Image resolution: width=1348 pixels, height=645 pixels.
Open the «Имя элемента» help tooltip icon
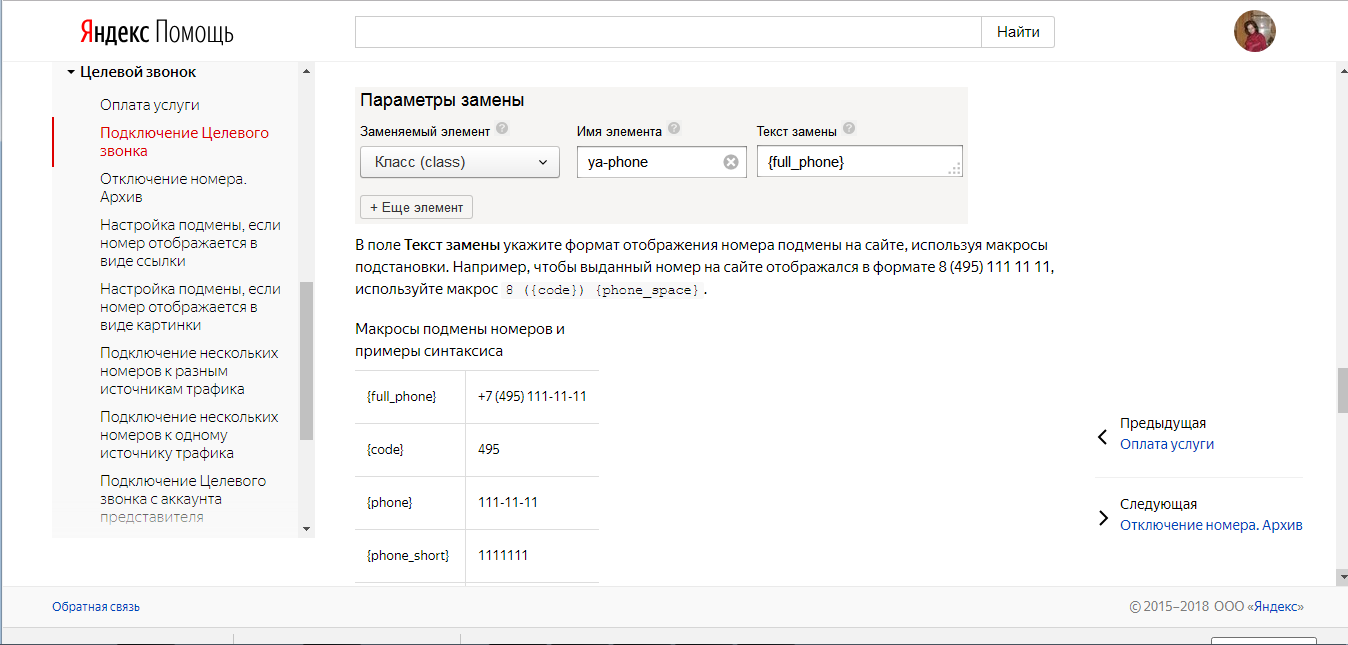click(673, 128)
